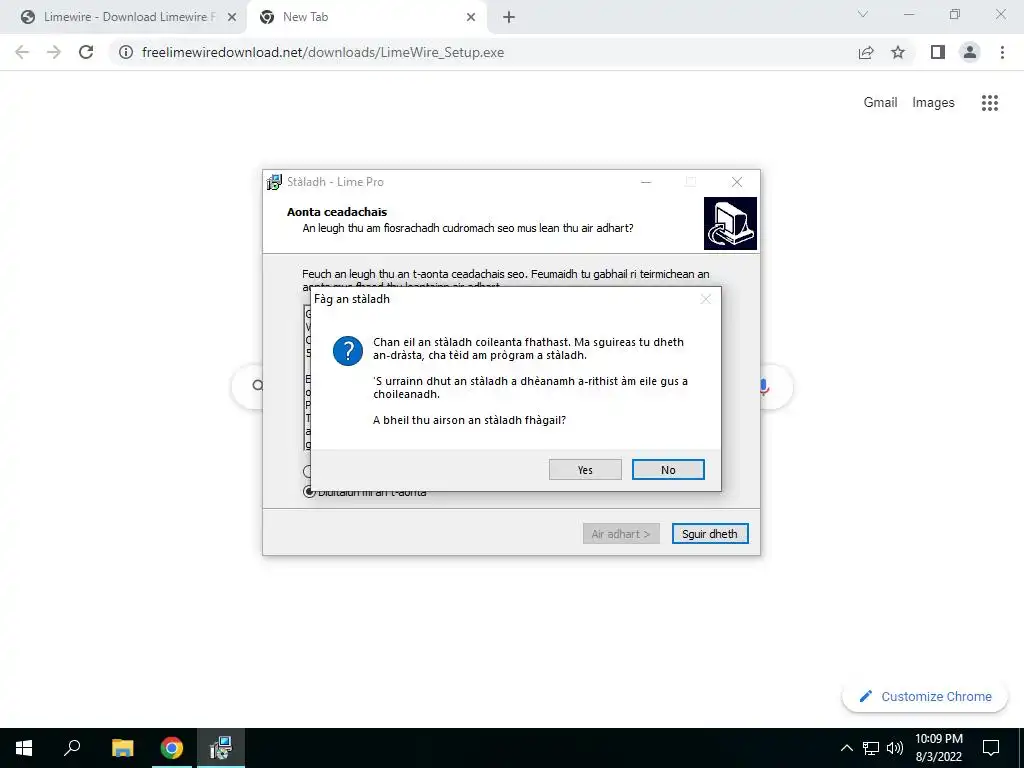Click the text 'A bheil thu airson an stàladh fhàgail?'
Viewport: 1024px width, 768px height.
[470, 420]
